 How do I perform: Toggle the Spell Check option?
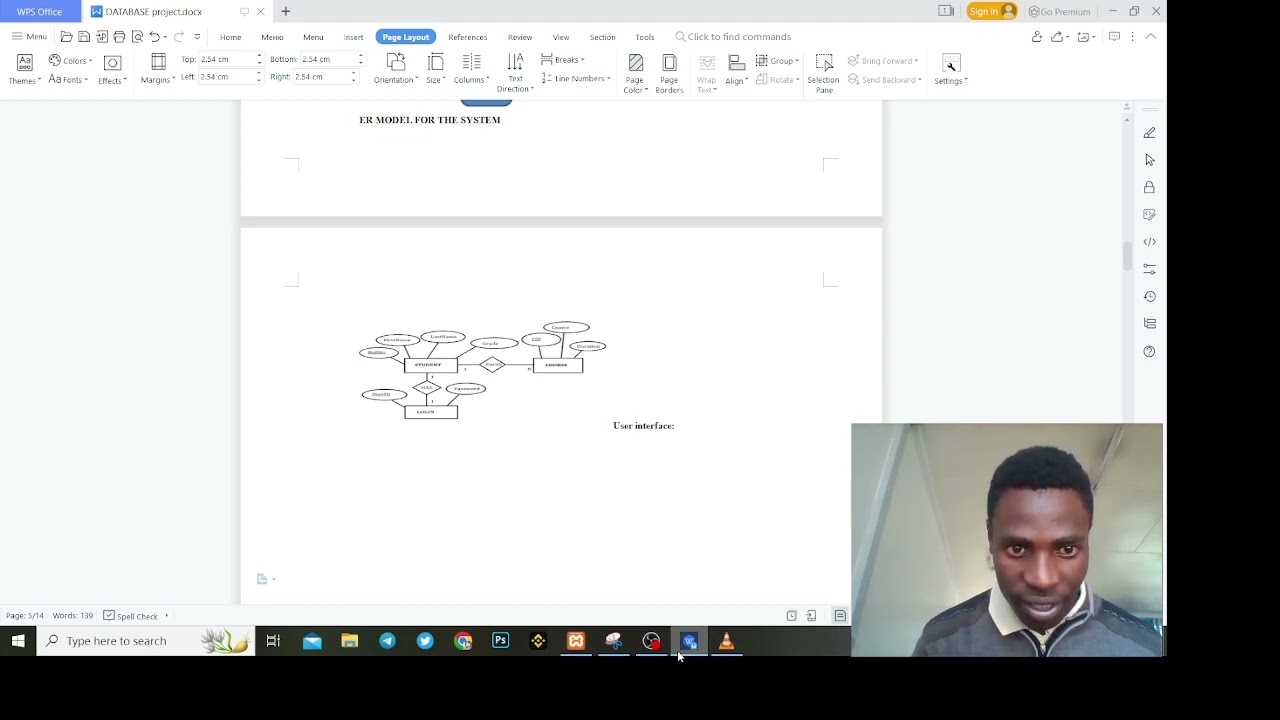[131, 616]
